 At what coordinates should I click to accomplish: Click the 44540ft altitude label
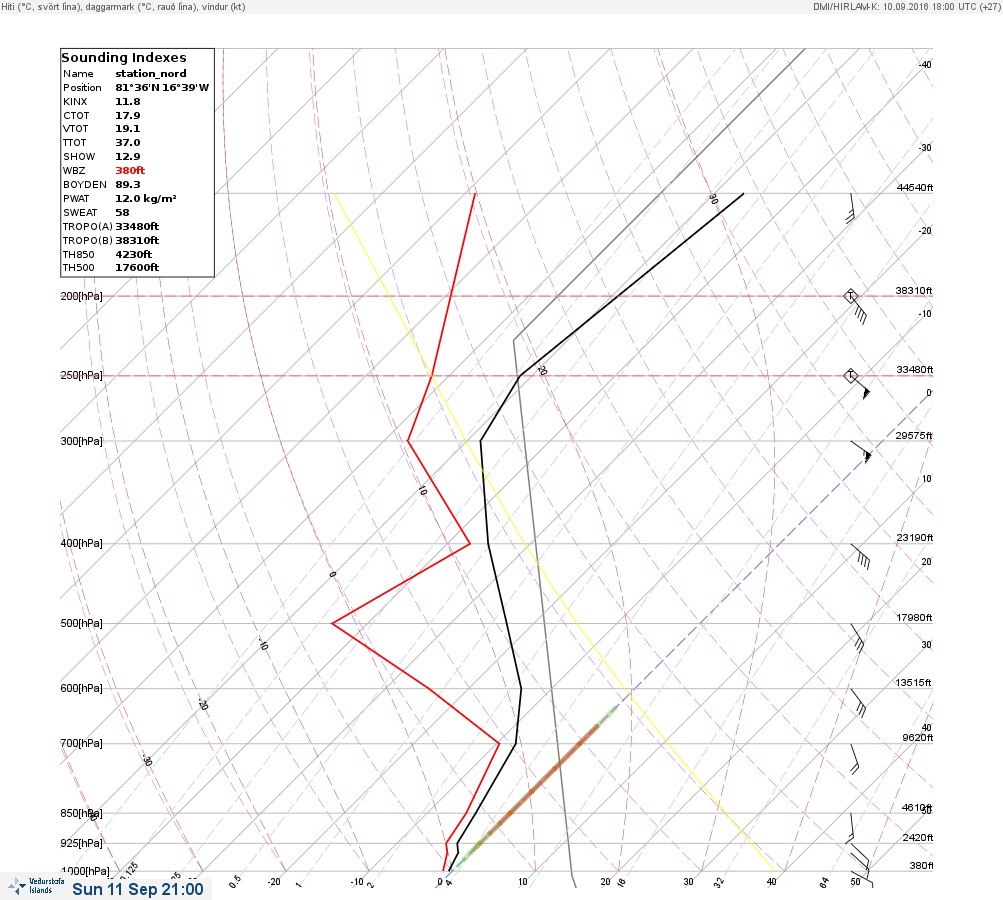point(915,187)
